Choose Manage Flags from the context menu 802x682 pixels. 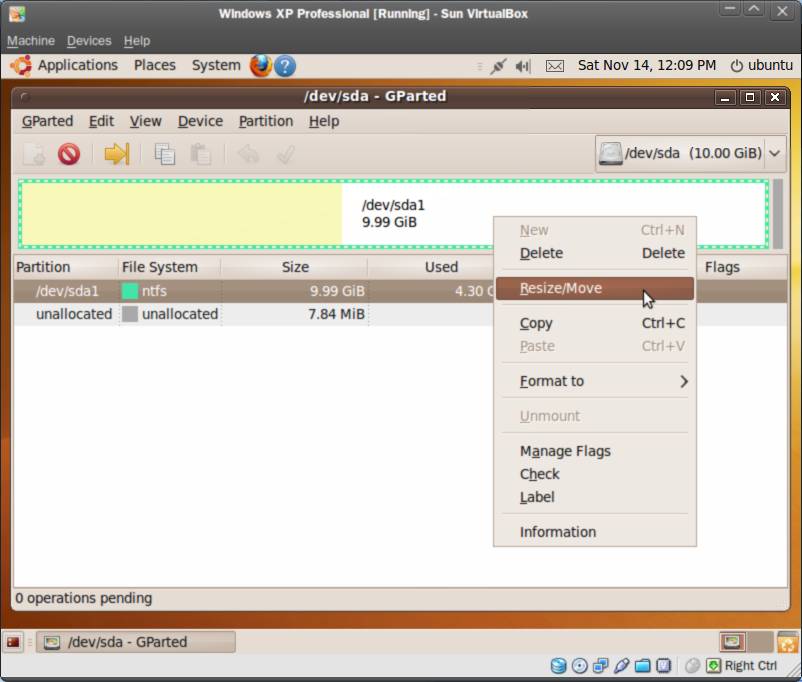pos(595,451)
